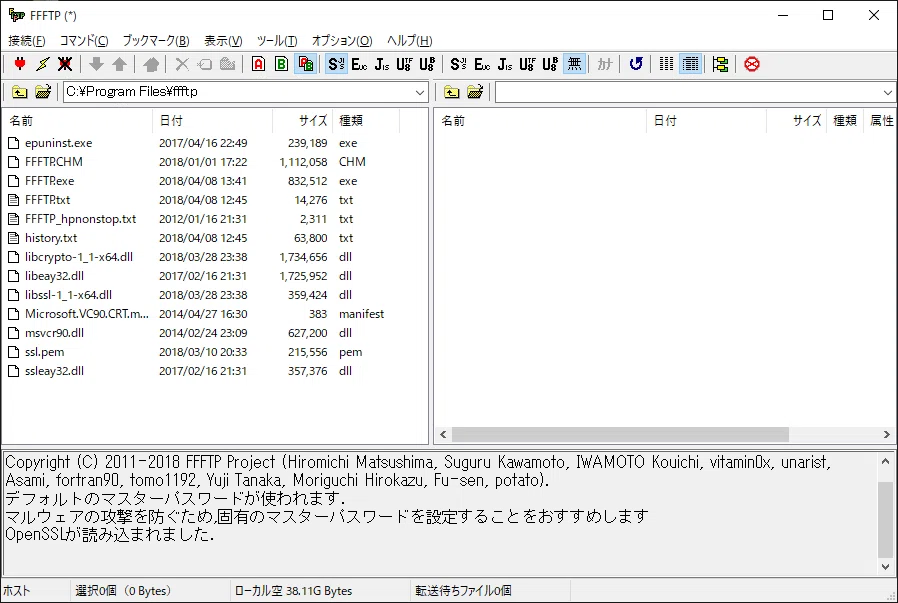898x603 pixels.
Task: Select the file FFFTP_hpnonstop.txt
Action: tap(81, 219)
